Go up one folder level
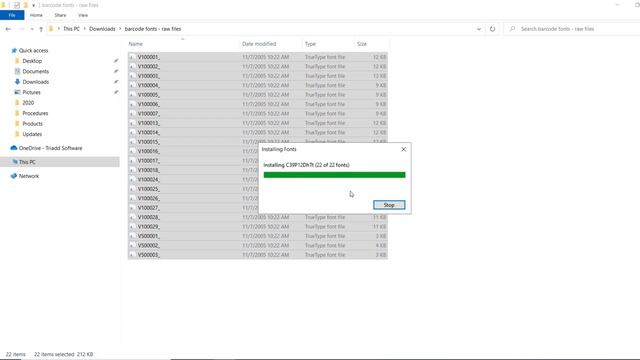Image resolution: width=640 pixels, height=360 pixels. pyautogui.click(x=41, y=29)
